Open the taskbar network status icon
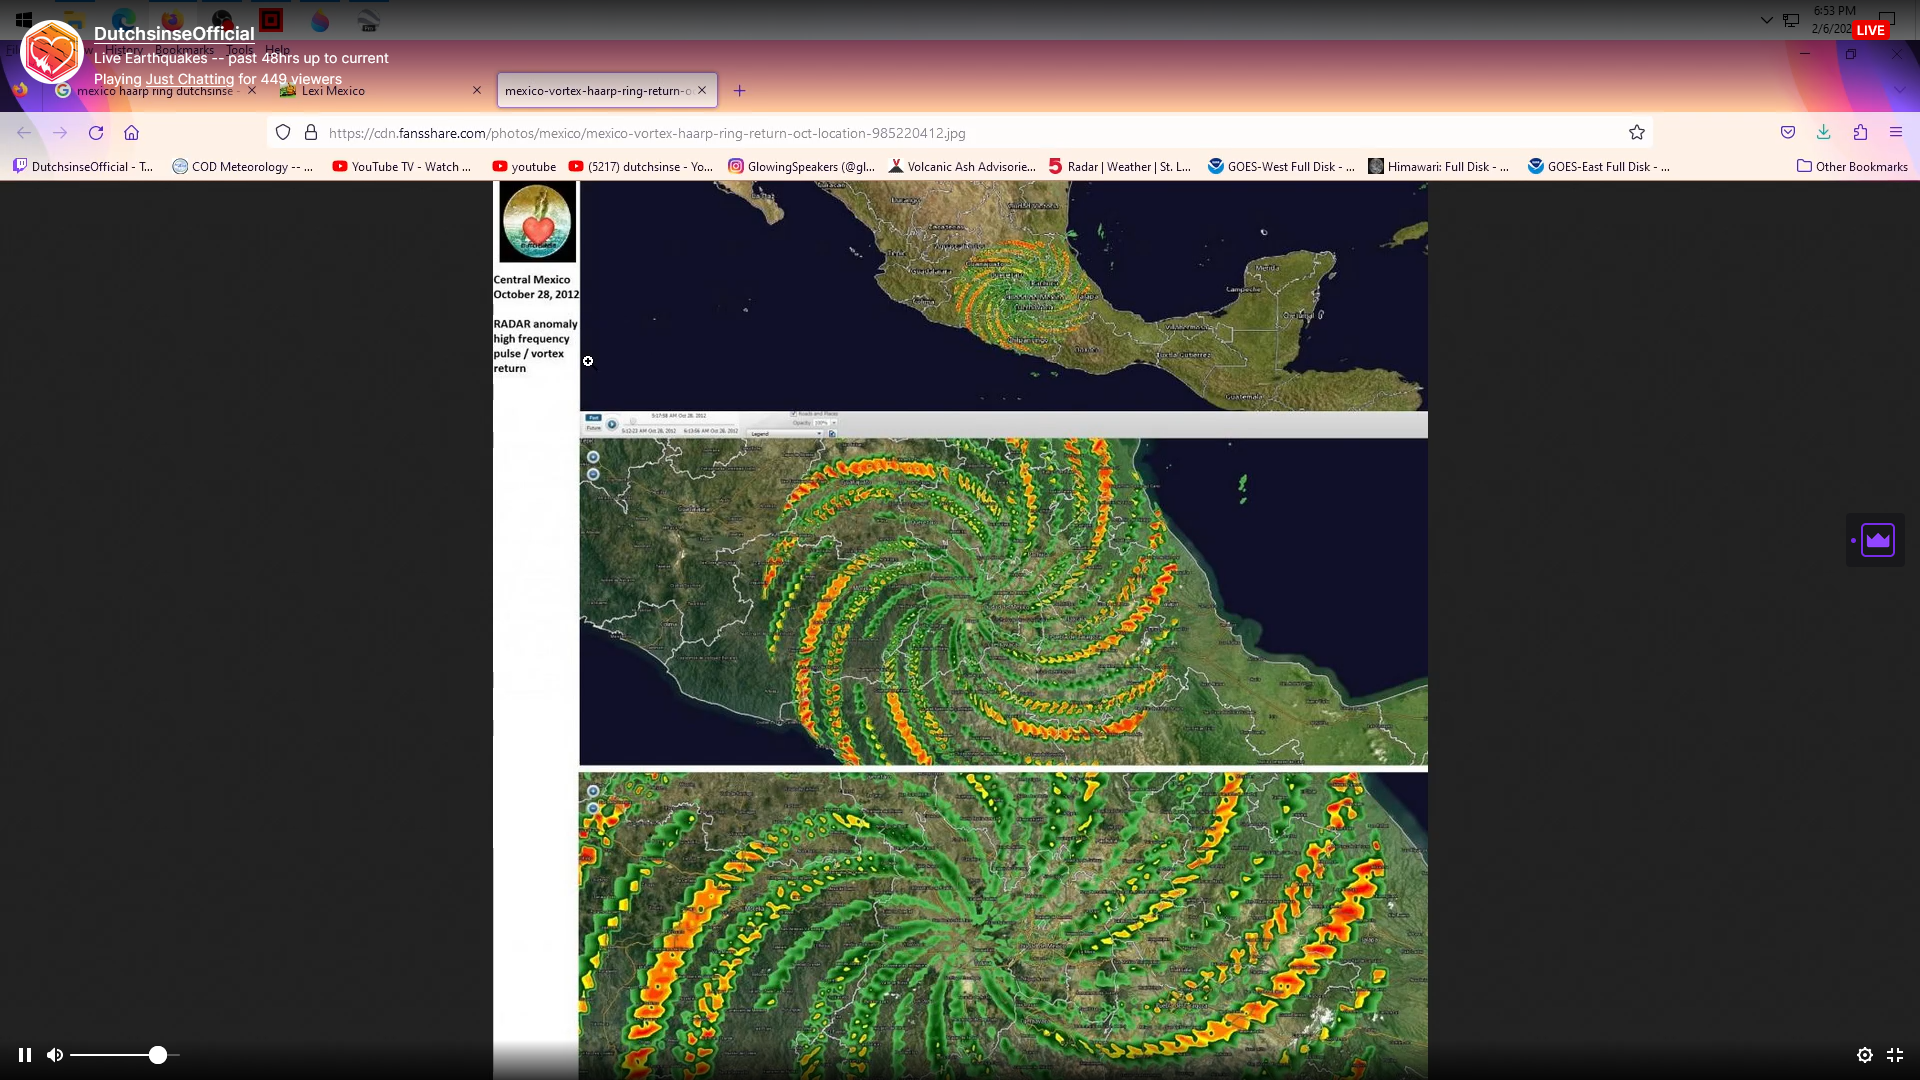This screenshot has width=1920, height=1080. [1791, 19]
